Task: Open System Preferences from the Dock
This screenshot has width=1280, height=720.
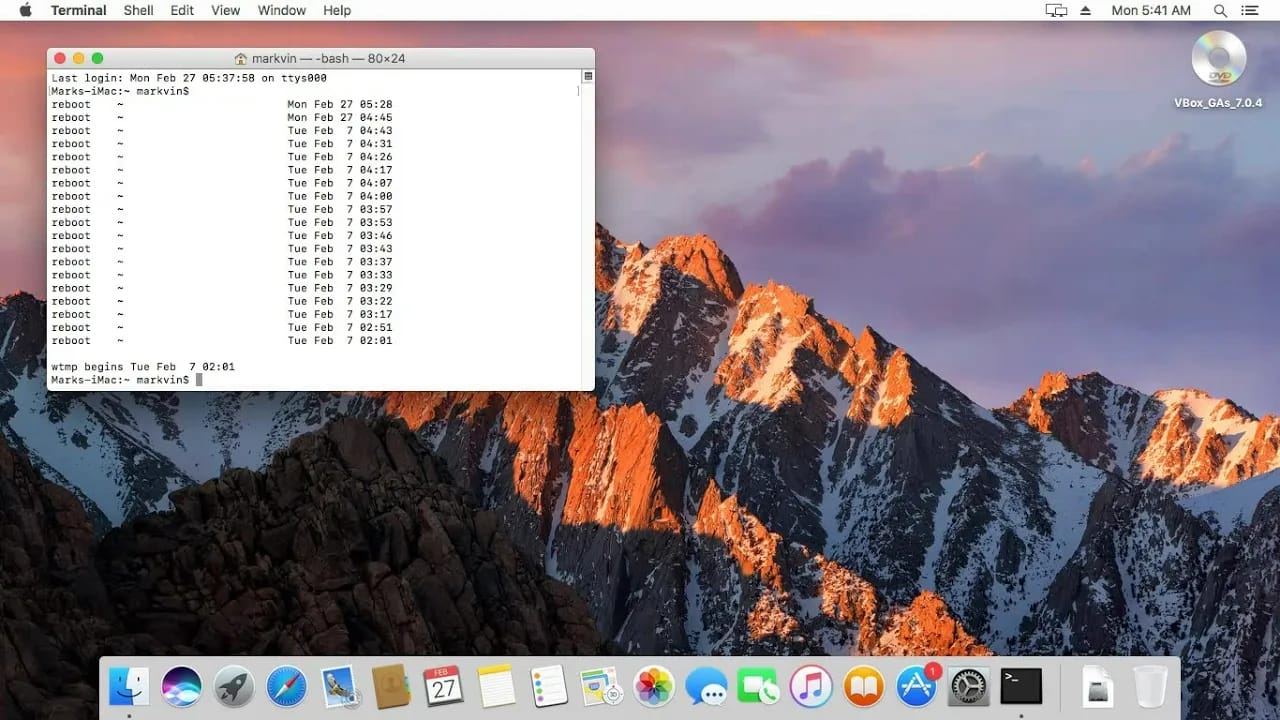Action: click(x=968, y=686)
